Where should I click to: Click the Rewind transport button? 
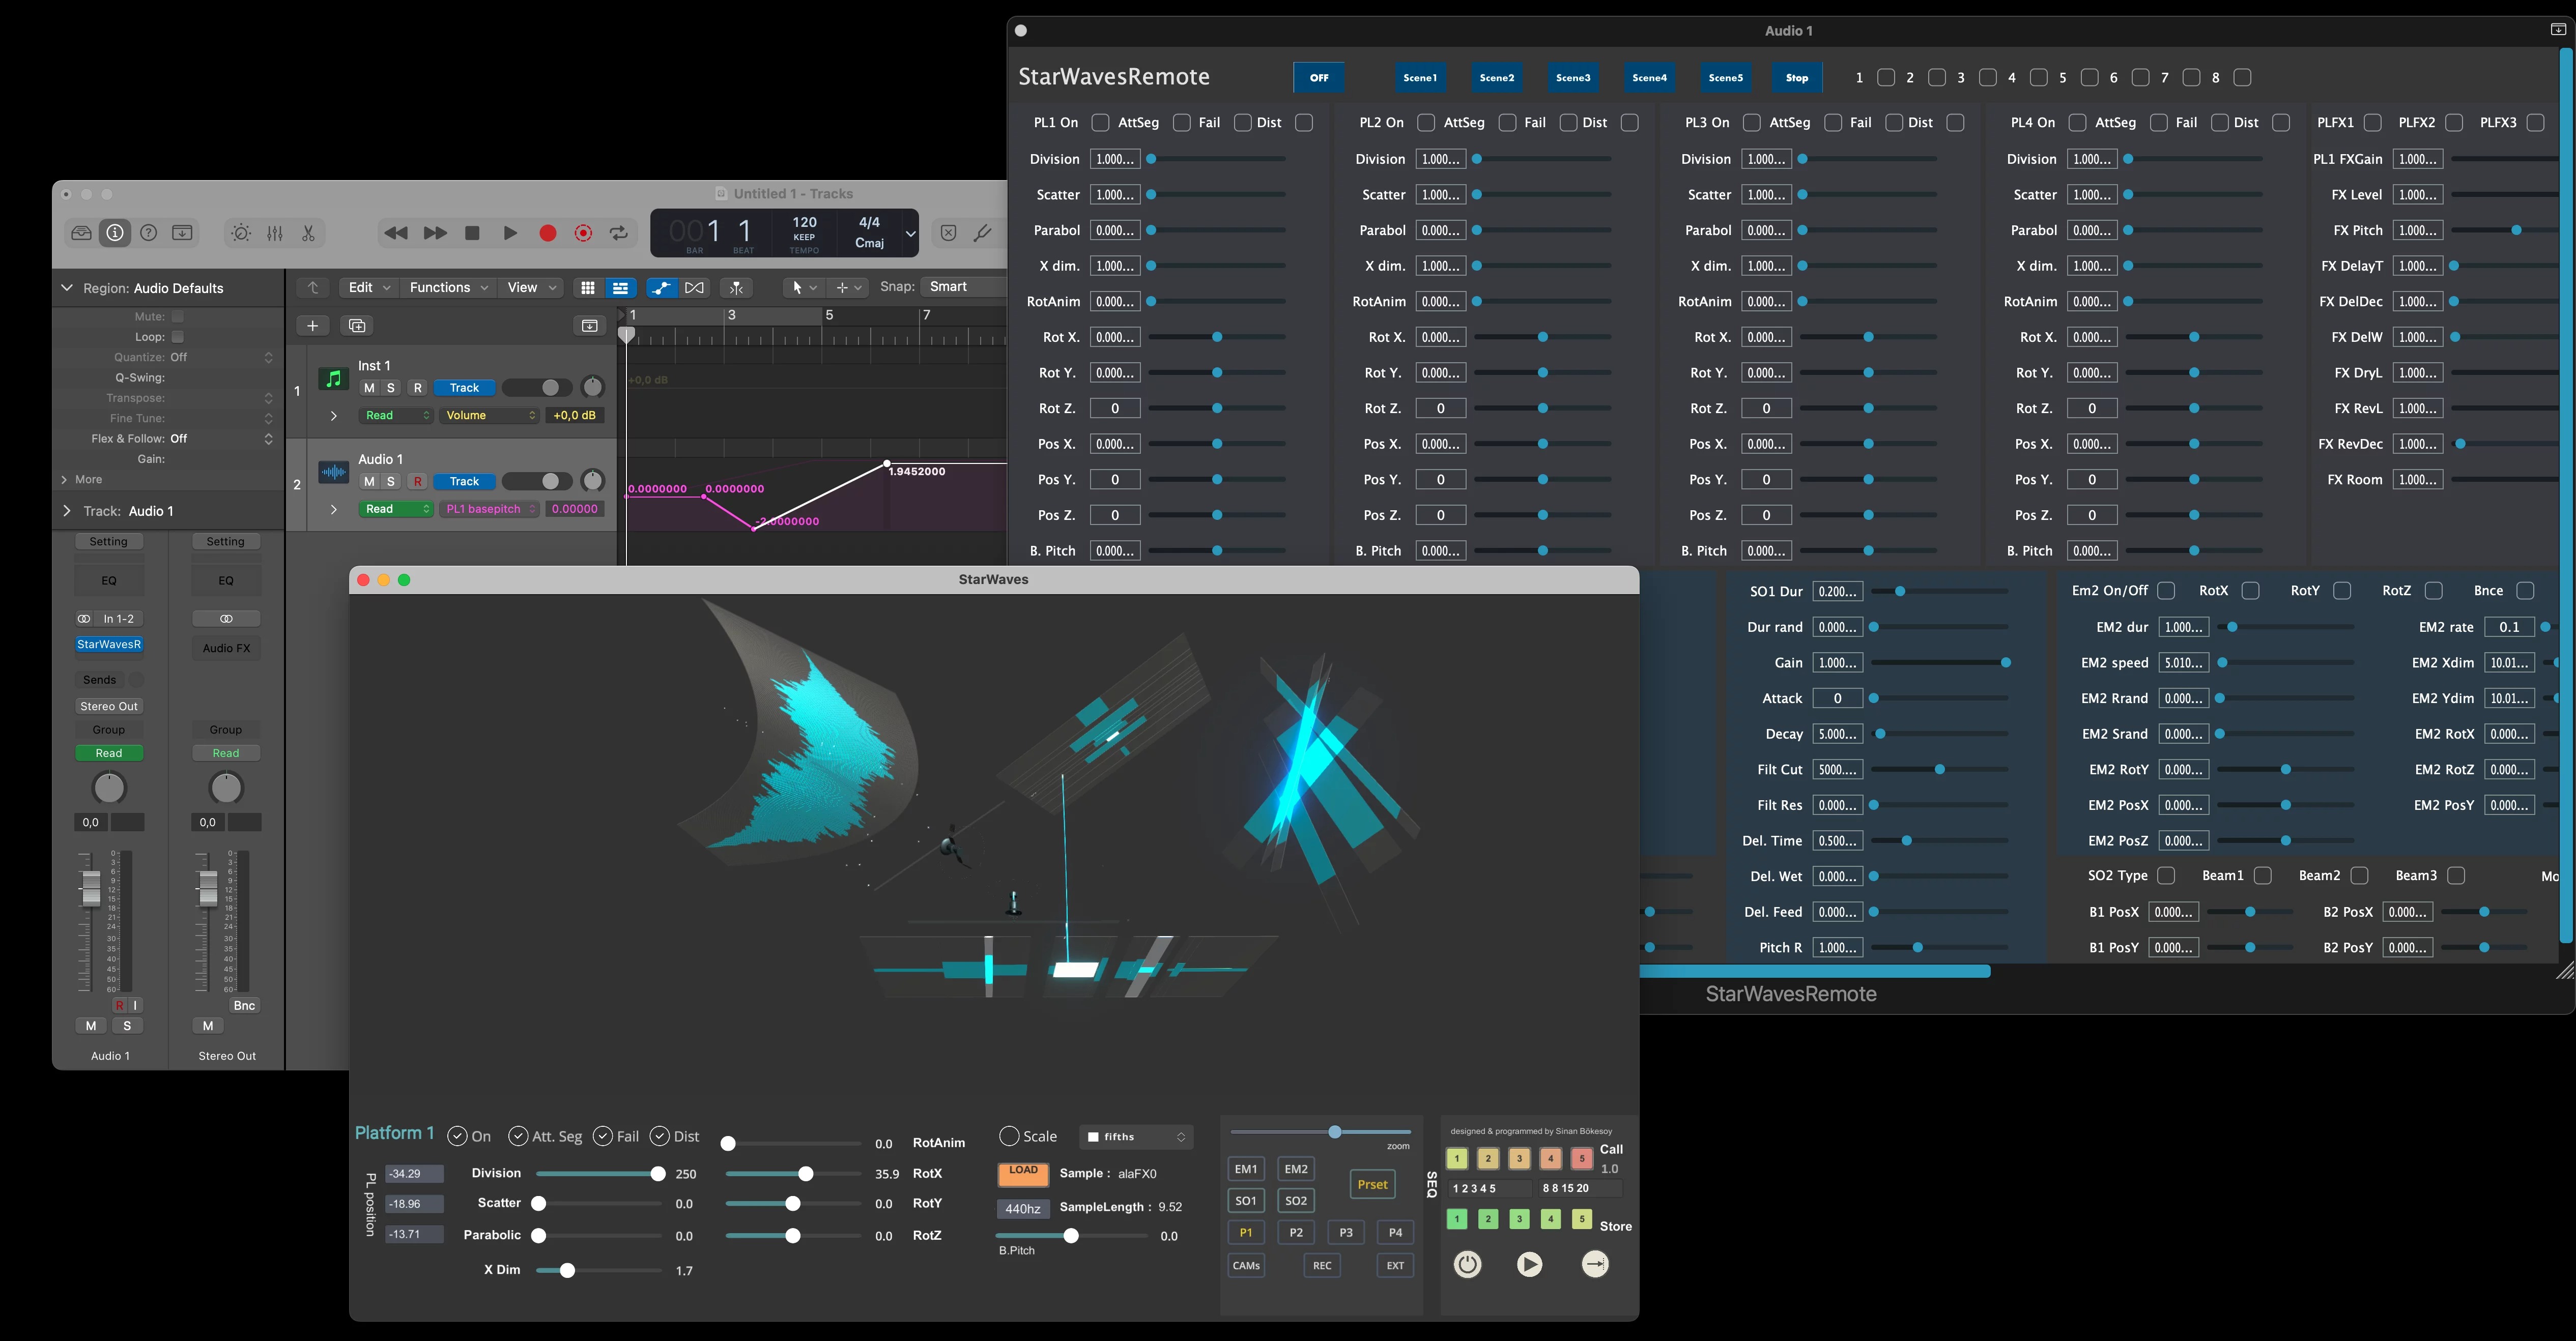coord(396,233)
